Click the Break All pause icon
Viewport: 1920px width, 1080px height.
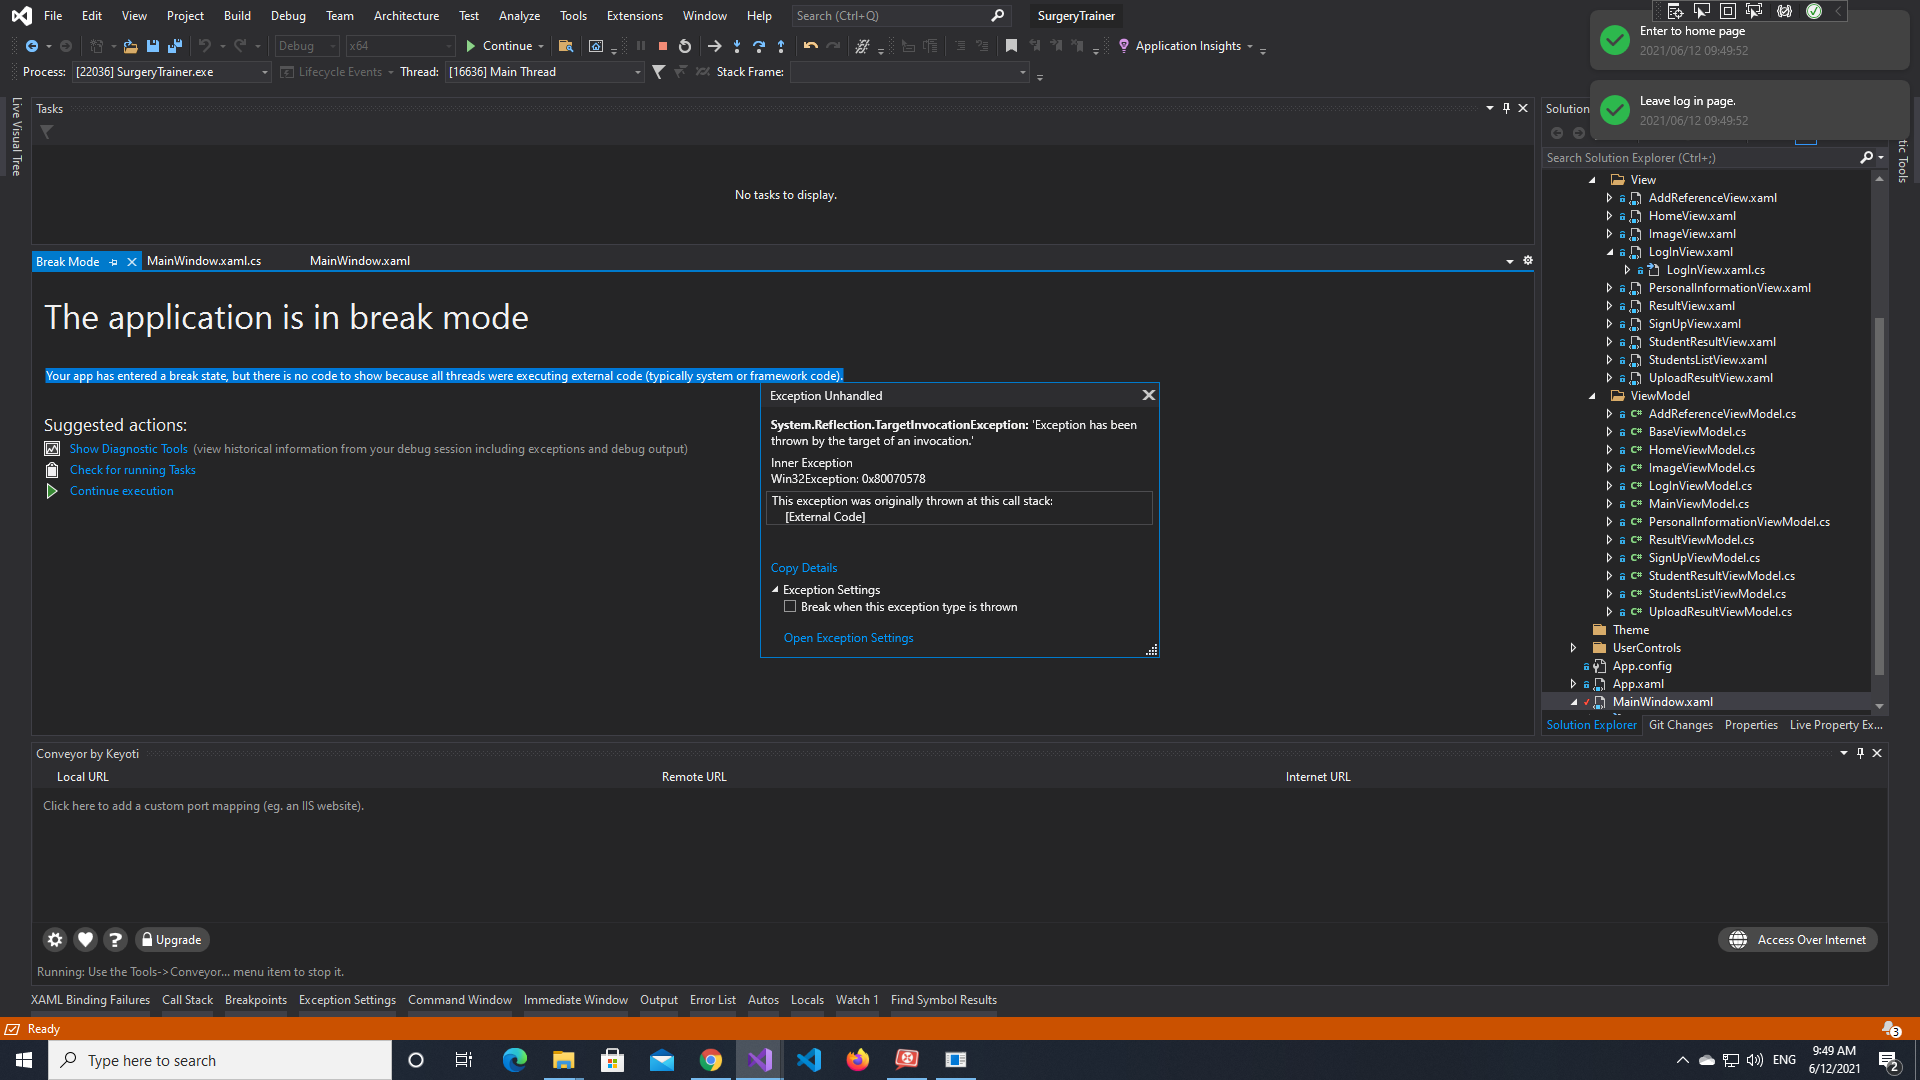641,45
